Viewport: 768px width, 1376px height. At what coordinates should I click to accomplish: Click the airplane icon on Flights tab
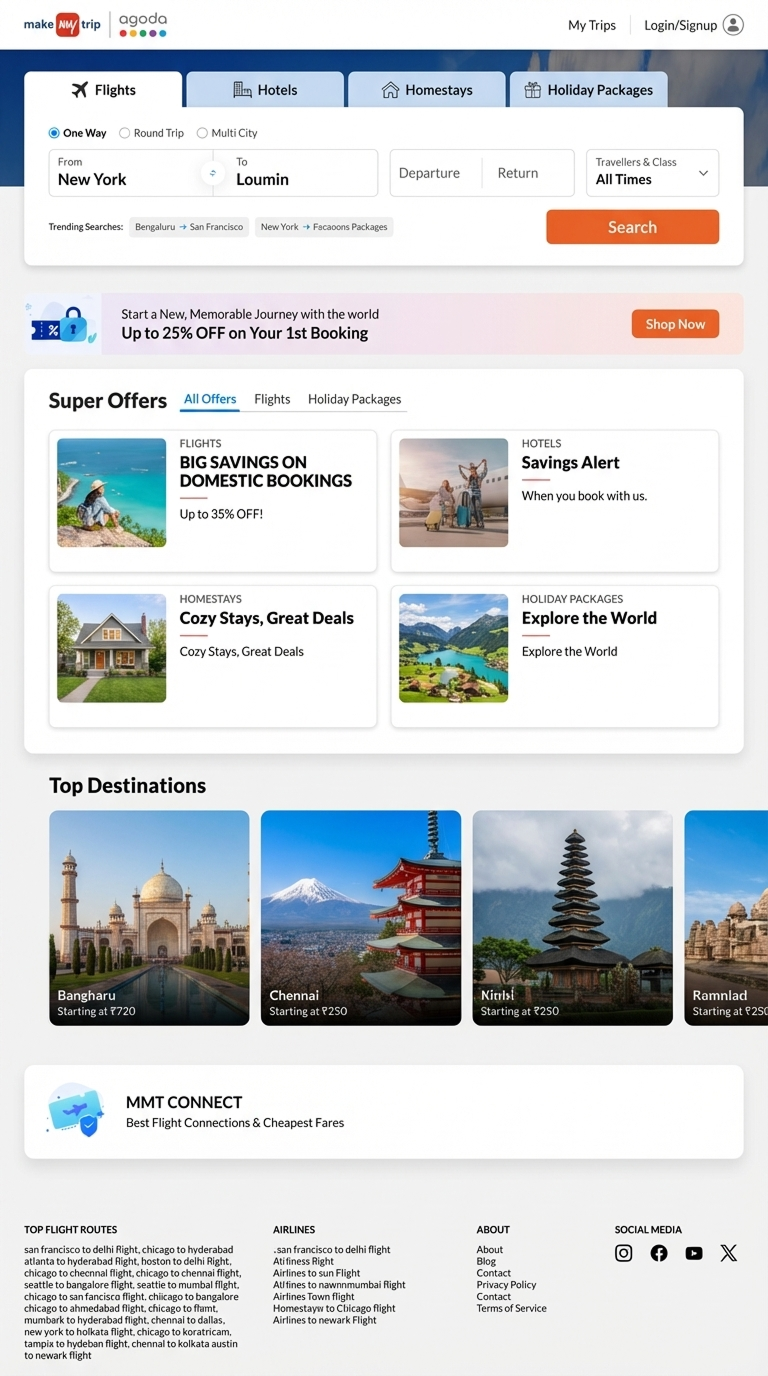[80, 90]
